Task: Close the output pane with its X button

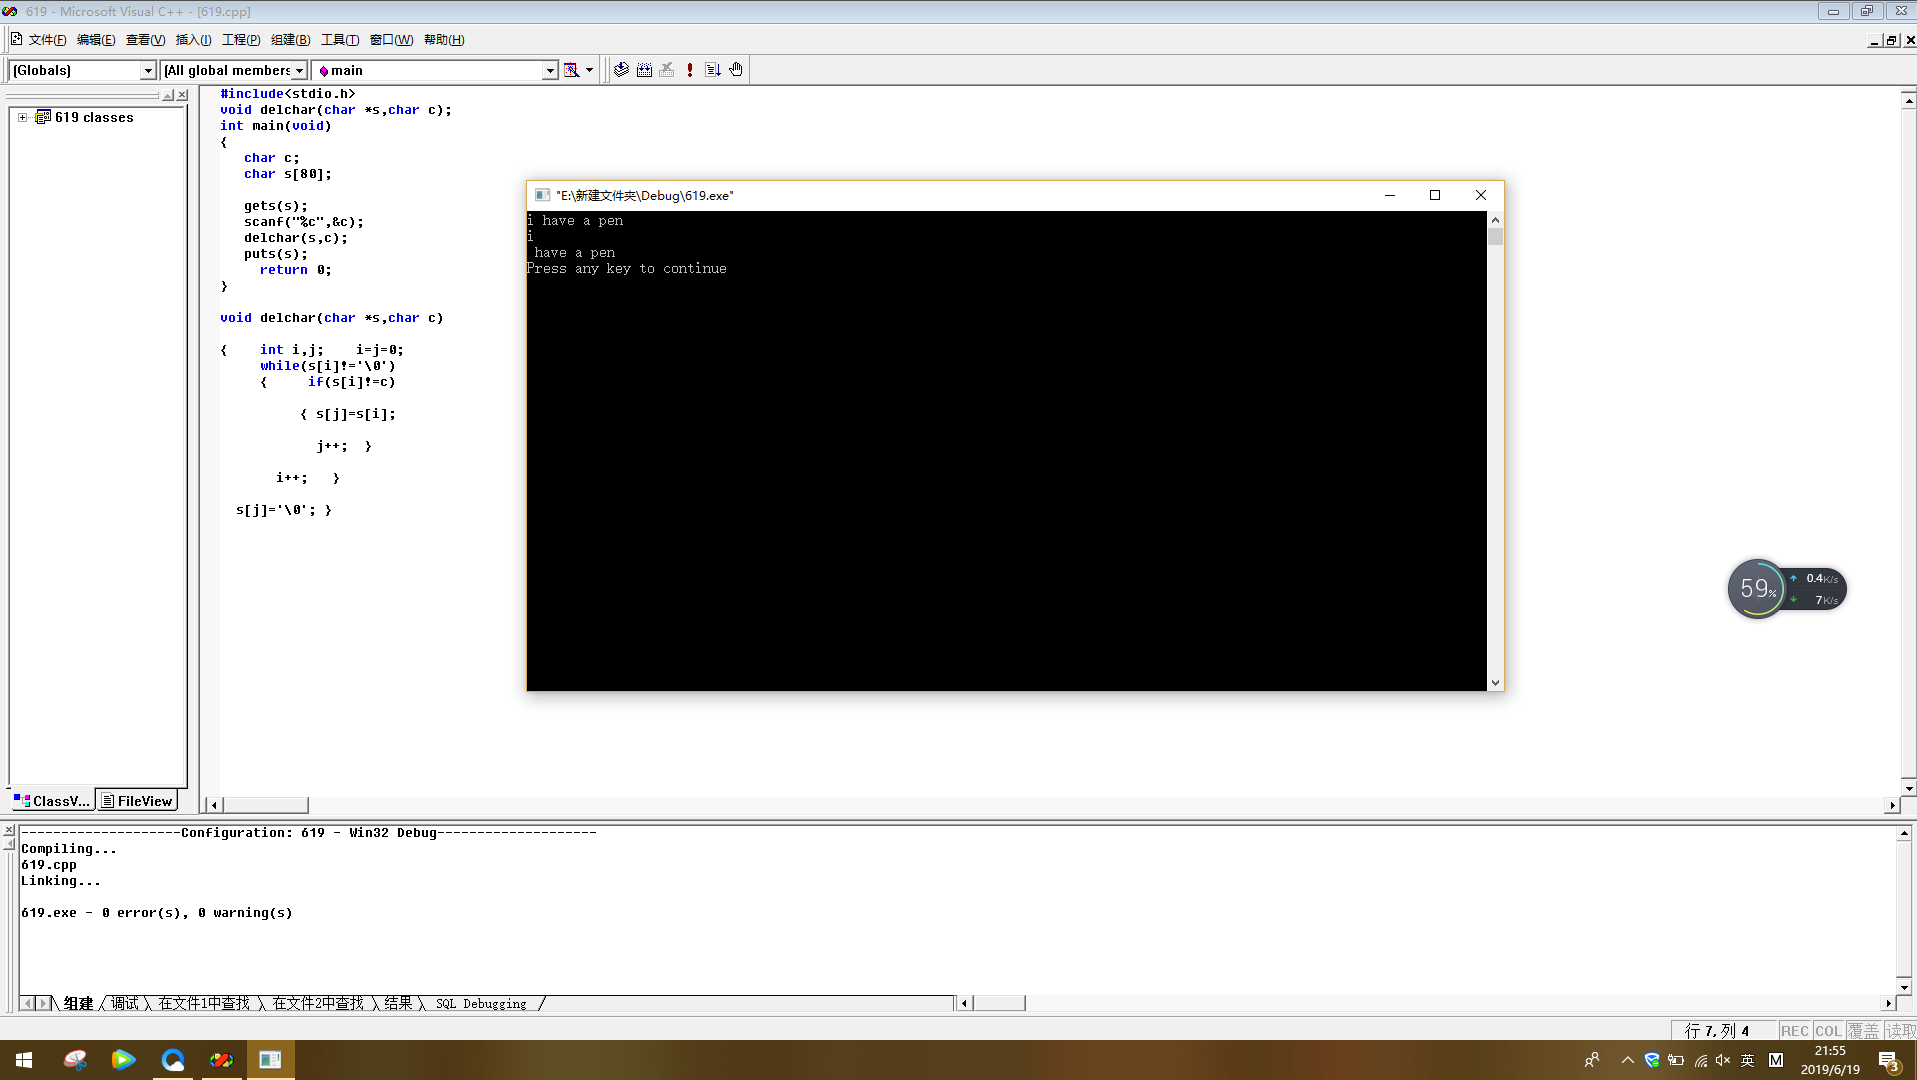Action: [x=8, y=830]
